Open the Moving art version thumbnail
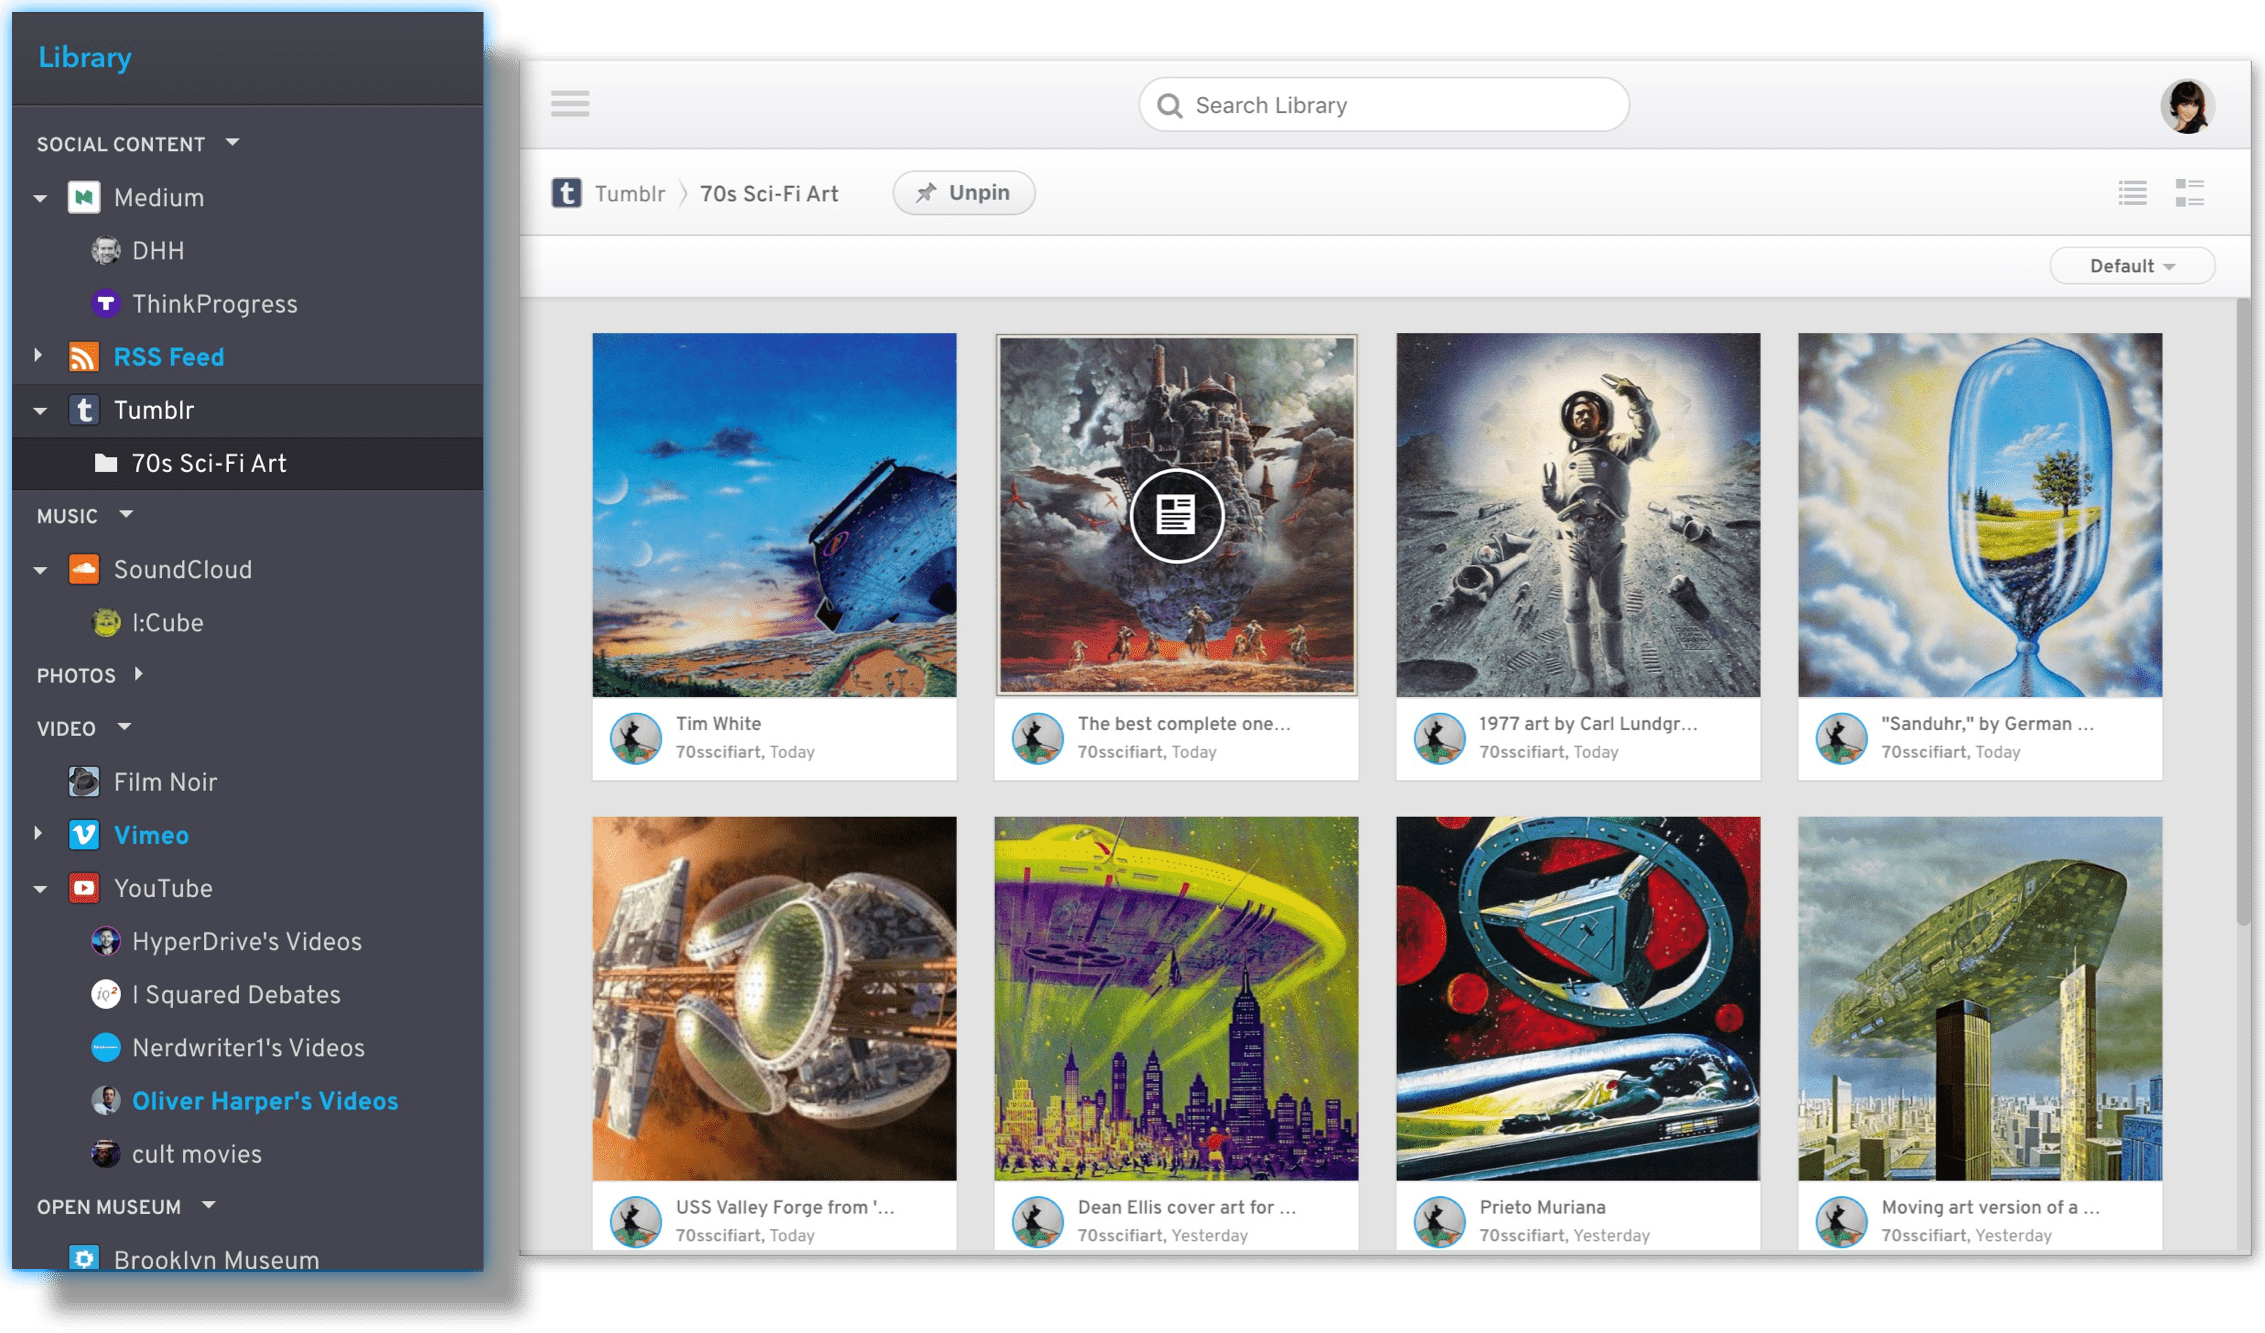The height and width of the screenshot is (1333, 2265). tap(1980, 998)
